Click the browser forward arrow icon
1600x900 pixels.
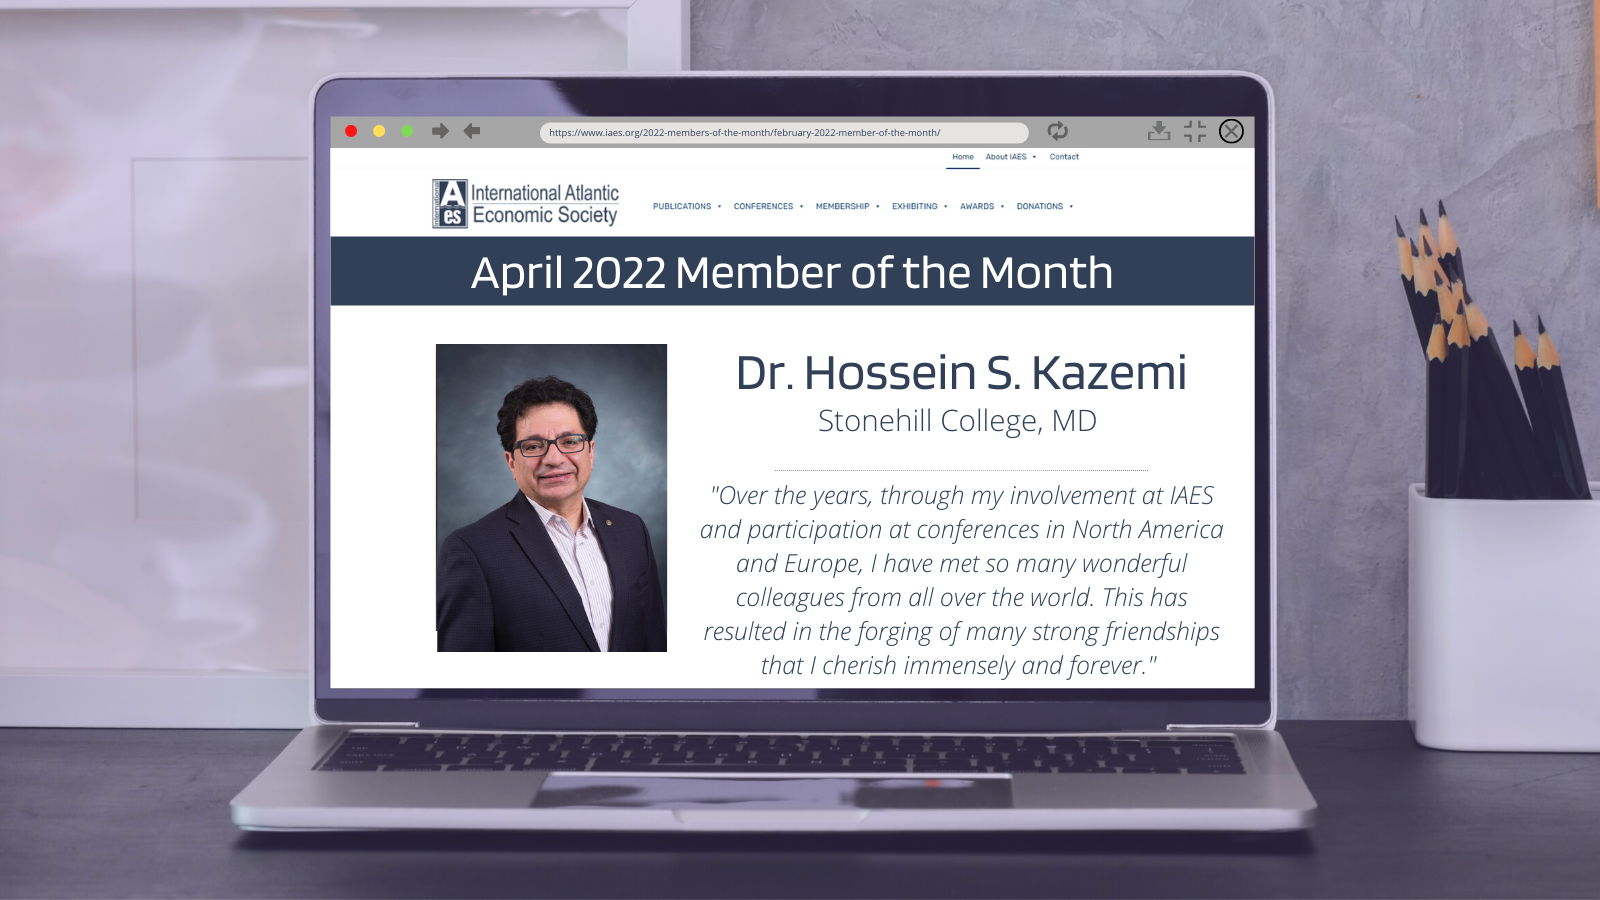(440, 131)
